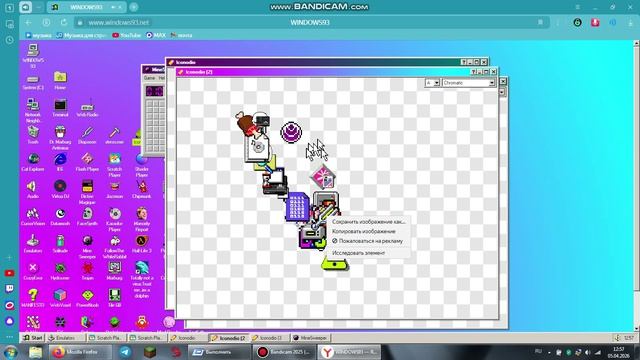Click the Windows Start orb

tap(10, 352)
